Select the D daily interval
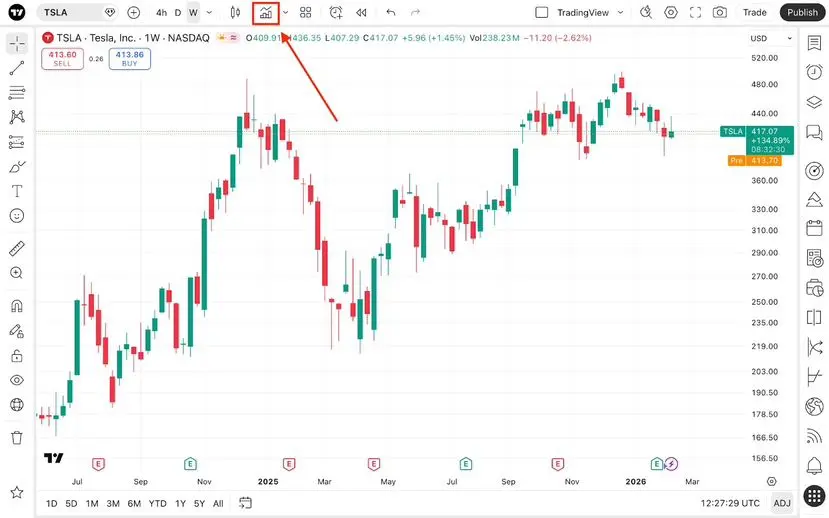This screenshot has width=829, height=518. click(178, 12)
